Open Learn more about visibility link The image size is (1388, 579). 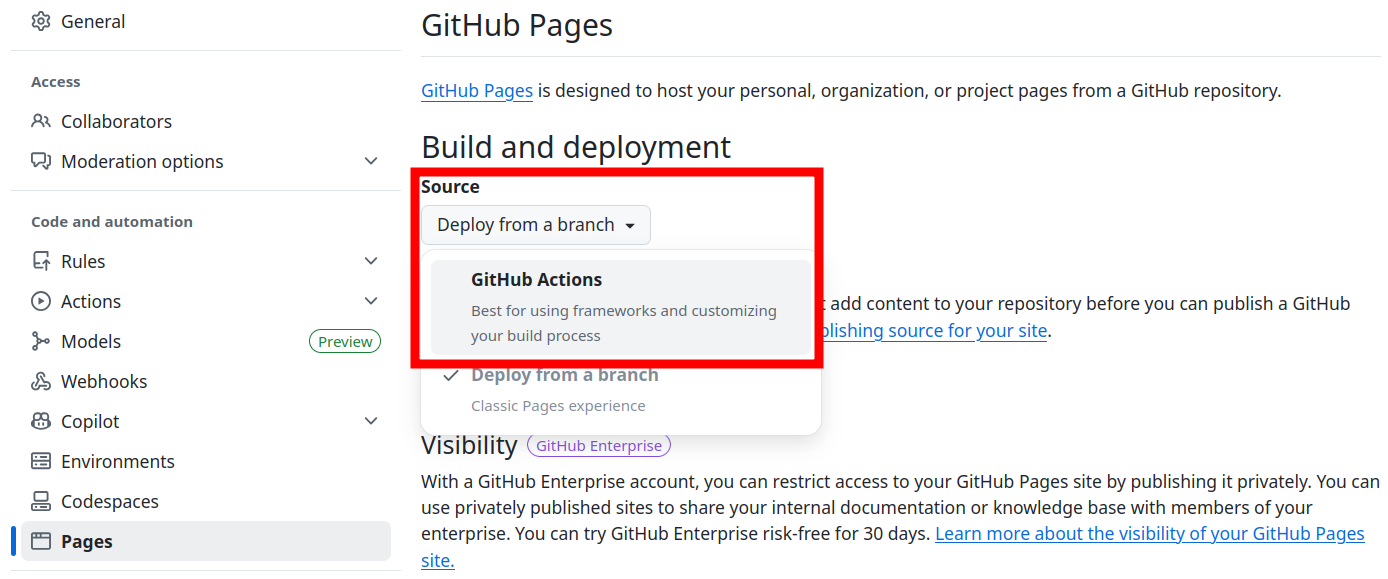click(1149, 534)
